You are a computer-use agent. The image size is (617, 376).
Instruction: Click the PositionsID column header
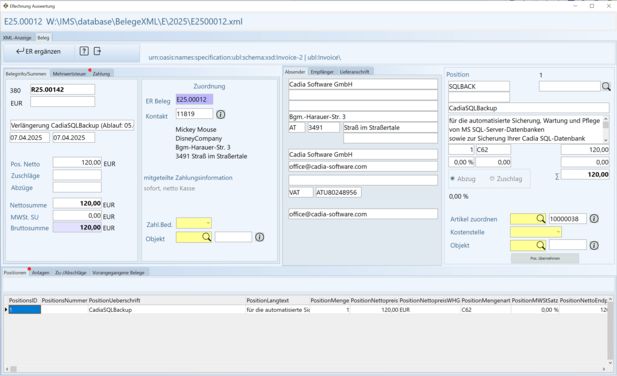pyautogui.click(x=23, y=300)
